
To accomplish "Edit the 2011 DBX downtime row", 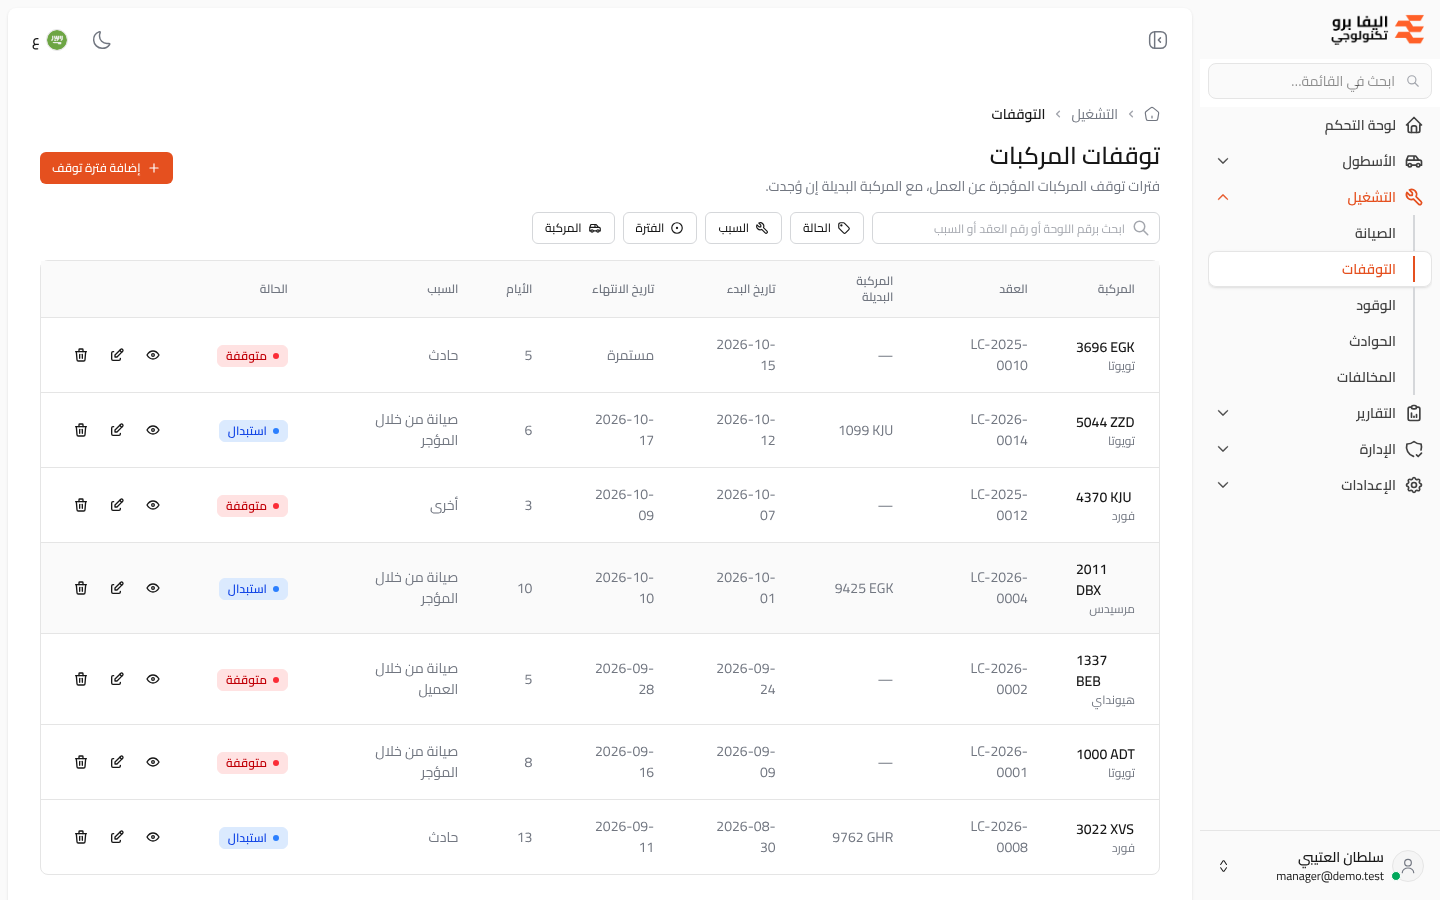I will coord(117,588).
